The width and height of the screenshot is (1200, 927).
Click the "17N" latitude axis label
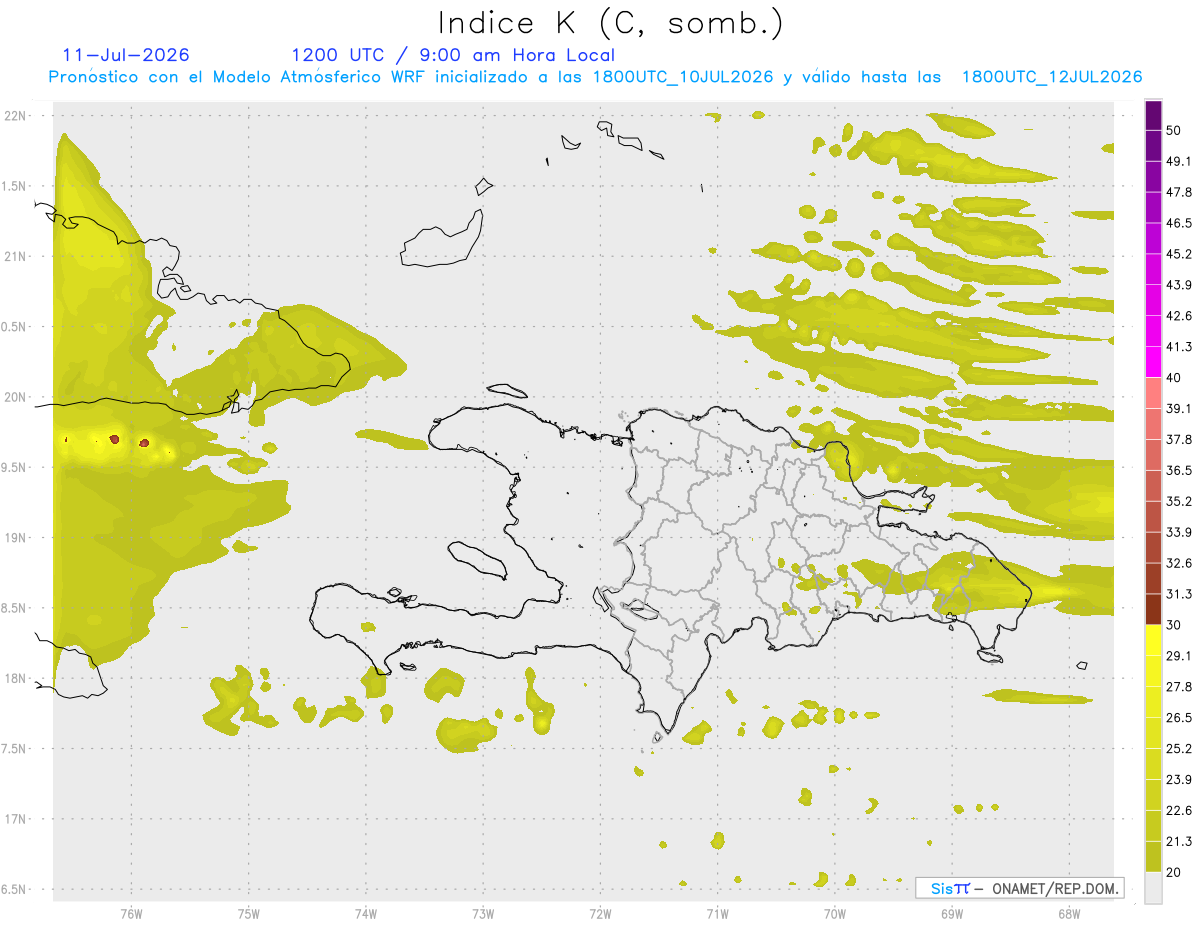(17, 820)
